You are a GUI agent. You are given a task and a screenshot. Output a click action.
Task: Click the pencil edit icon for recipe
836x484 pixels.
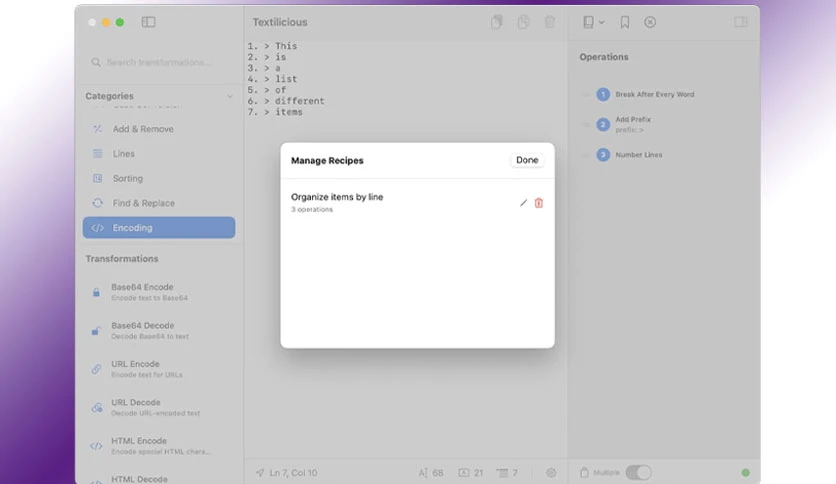point(523,203)
